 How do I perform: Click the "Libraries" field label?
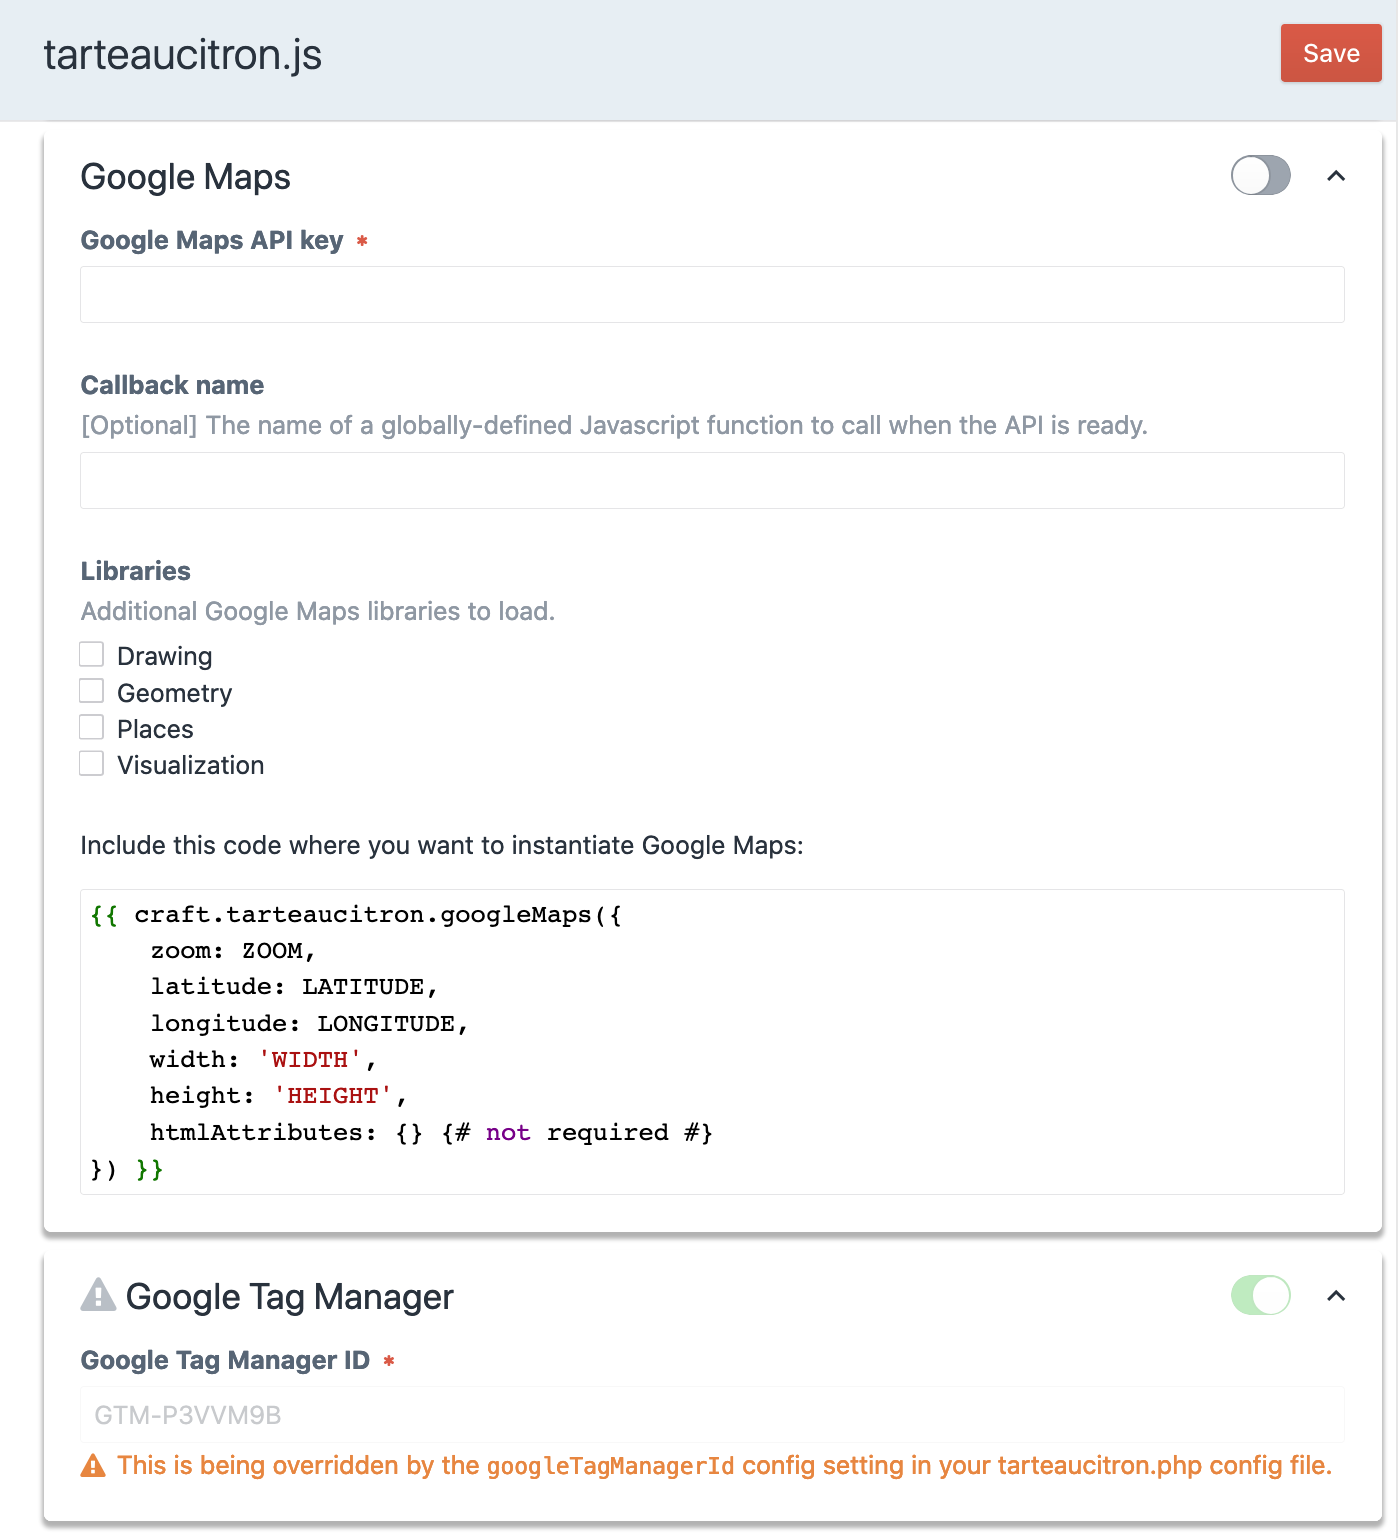pyautogui.click(x=136, y=571)
